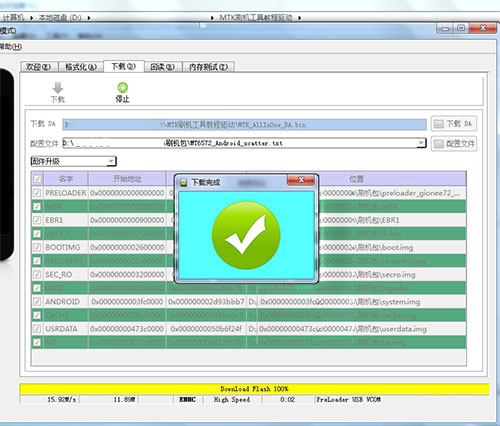The image size is (500, 426).
Task: Click the yellow Download Flash 100% progress bar
Action: [254, 389]
